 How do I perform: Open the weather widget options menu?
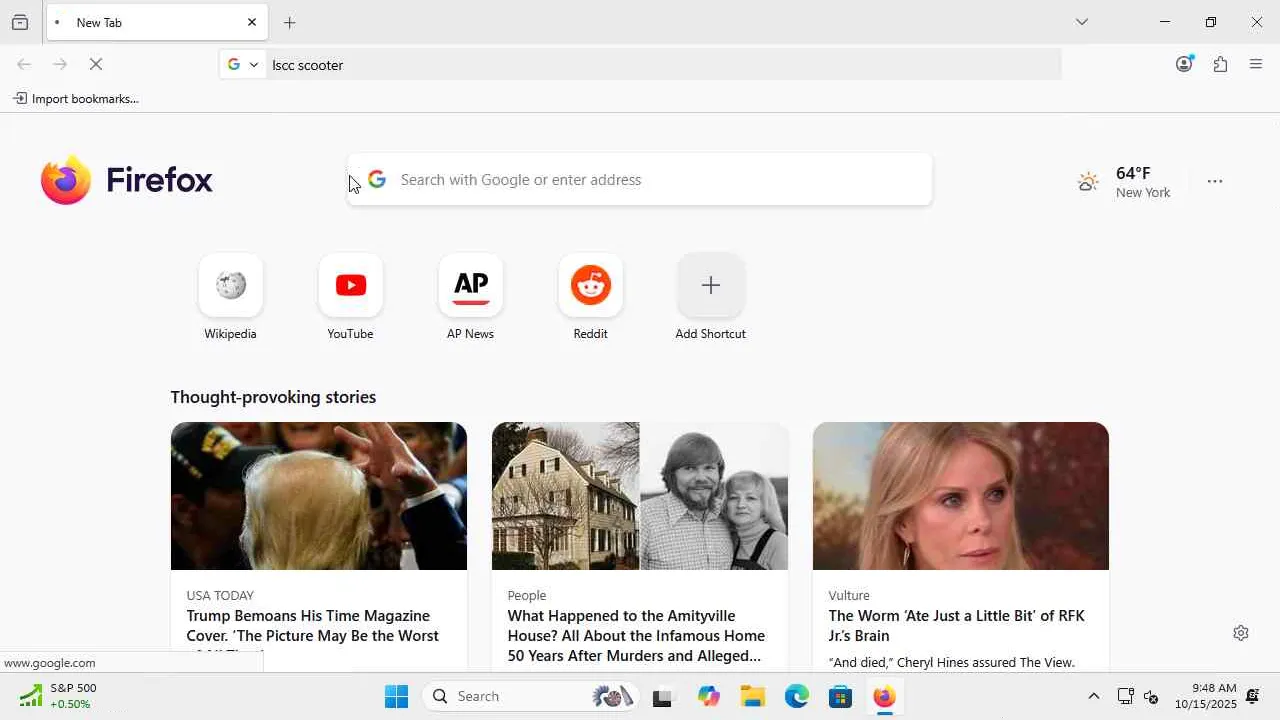click(x=1215, y=182)
